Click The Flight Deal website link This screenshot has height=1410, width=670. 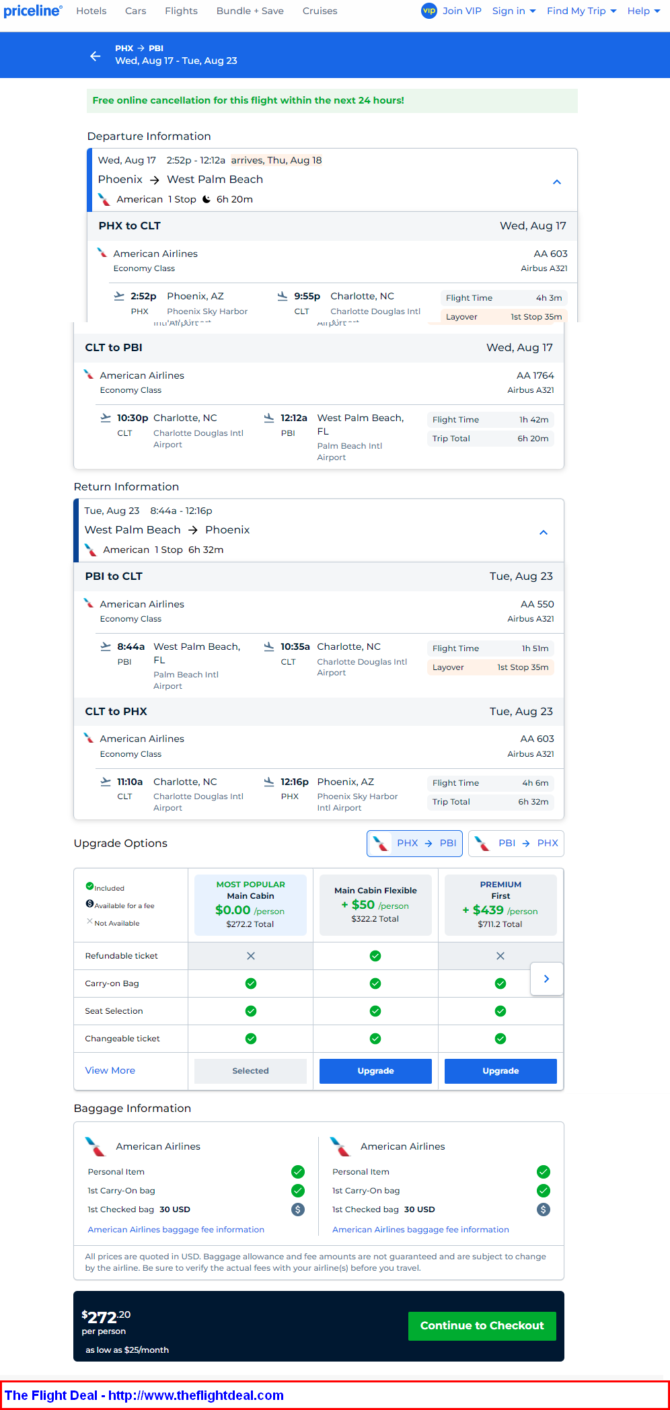pos(196,1395)
